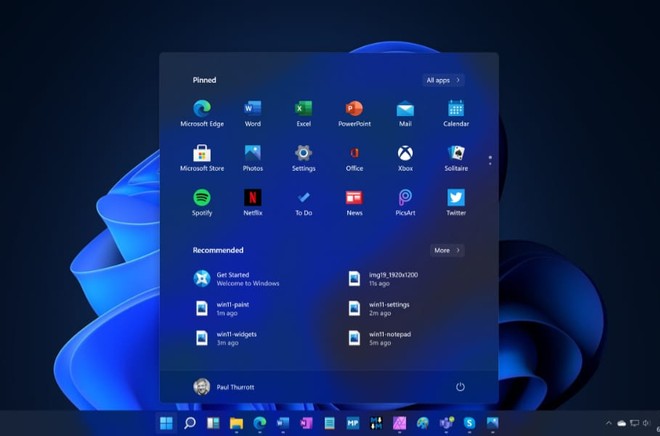
Task: Open Excel from the Pinned section
Action: 304,110
